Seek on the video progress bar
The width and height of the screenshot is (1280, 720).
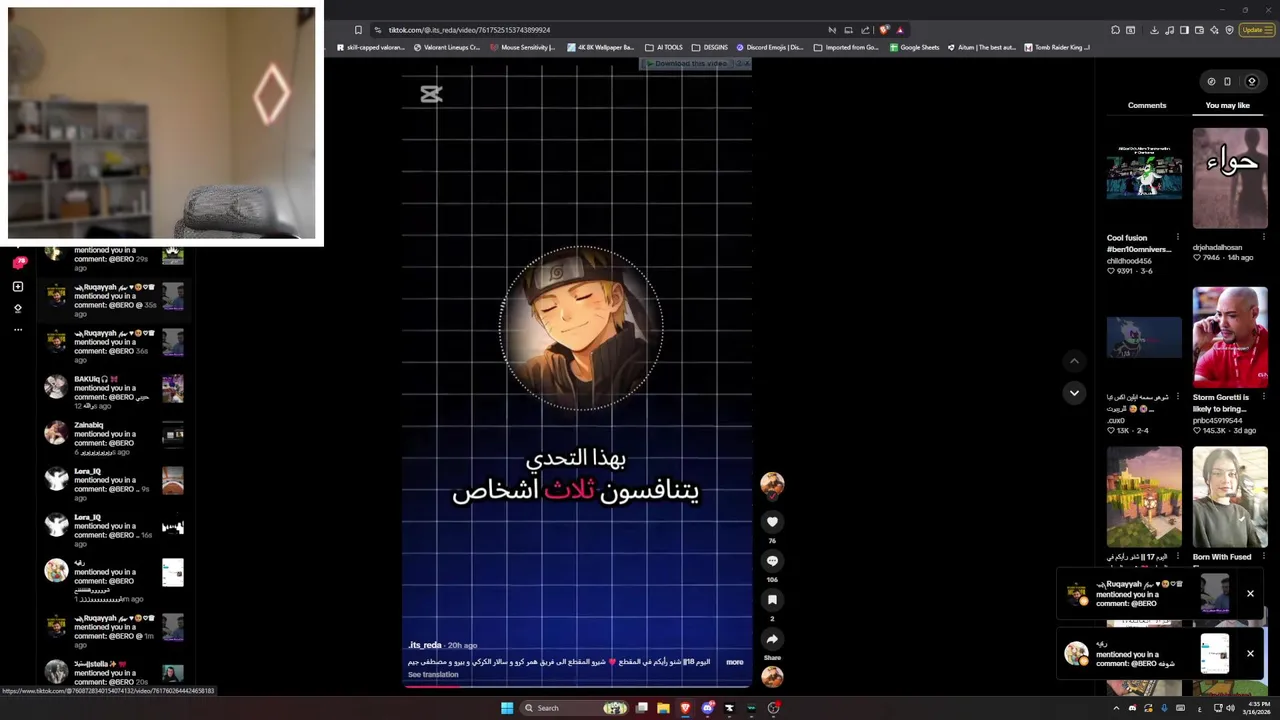point(577,687)
